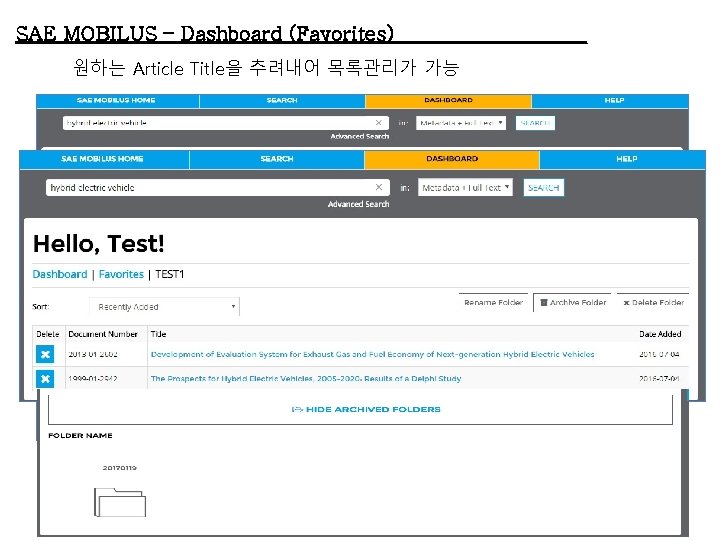
Task: Open the Recently Added sort dropdown
Action: (164, 307)
